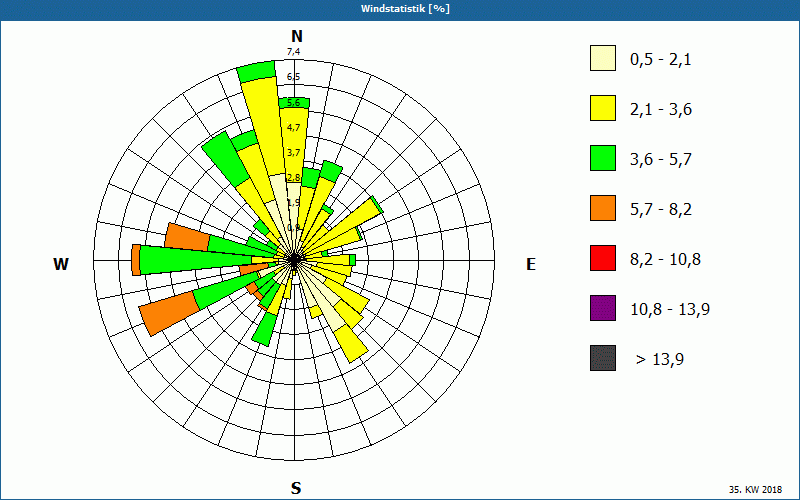Click the pale yellow 0,5 - 2,1 swatch

tap(603, 58)
